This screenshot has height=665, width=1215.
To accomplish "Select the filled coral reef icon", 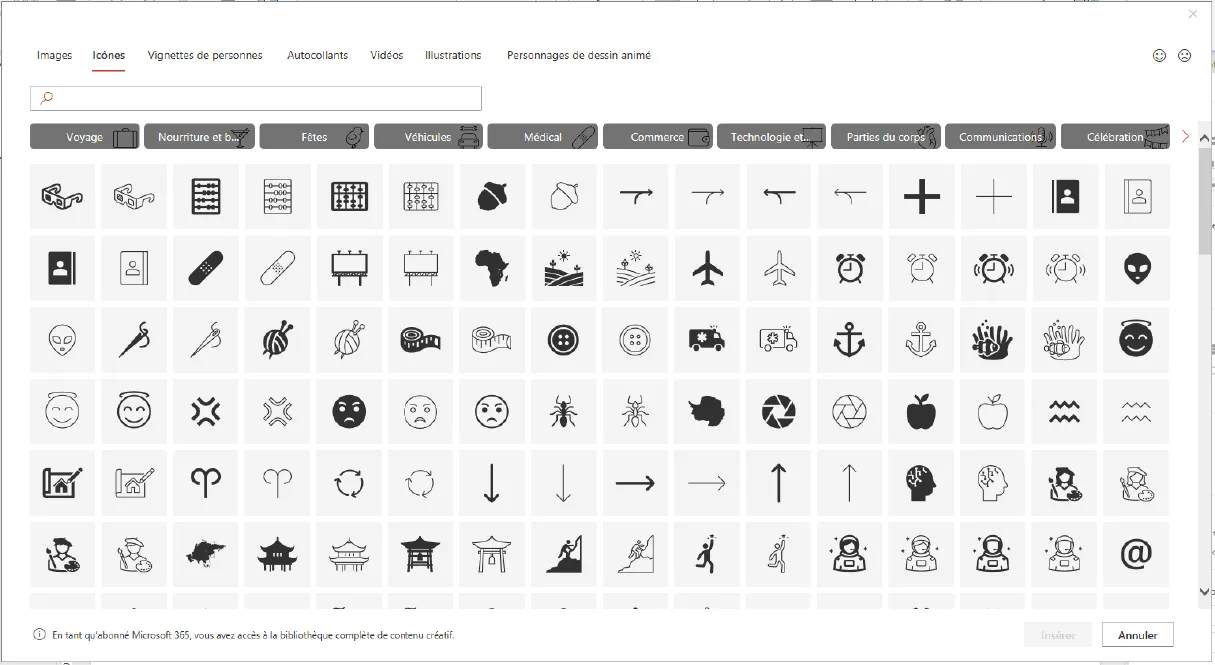I will (x=993, y=340).
